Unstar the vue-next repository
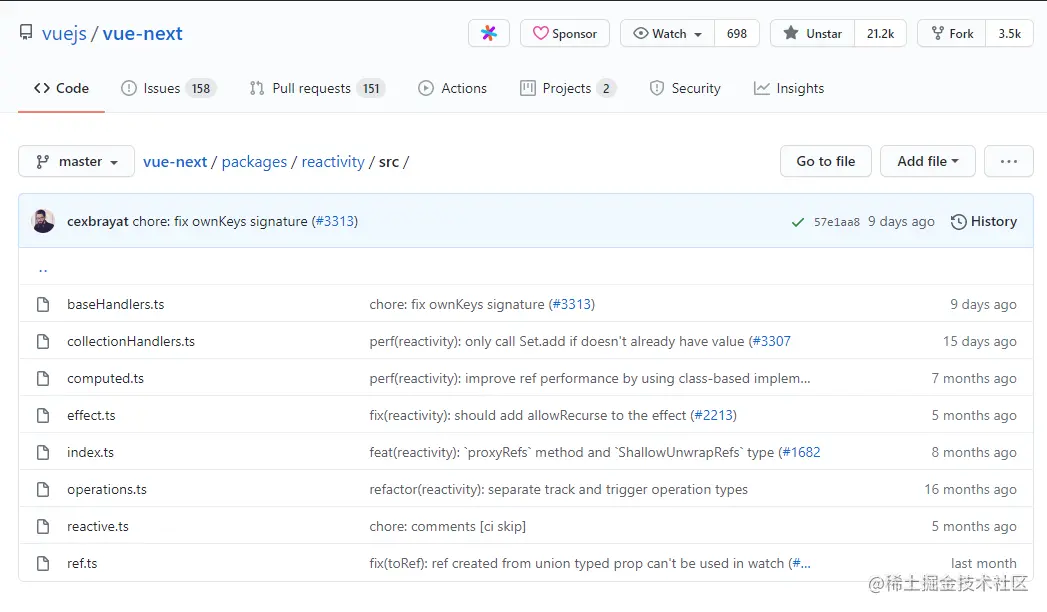The image size is (1047, 612). (x=813, y=33)
